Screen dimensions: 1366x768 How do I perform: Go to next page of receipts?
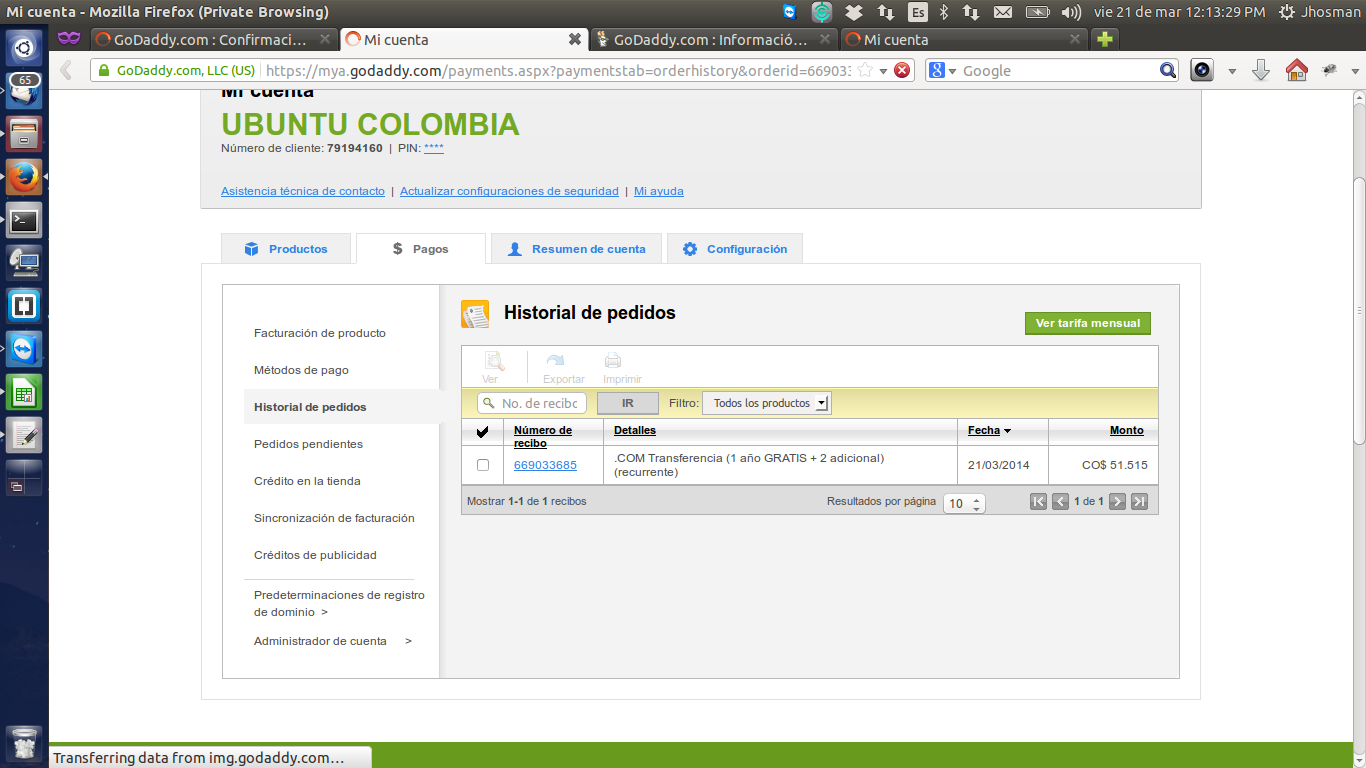[x=1118, y=502]
